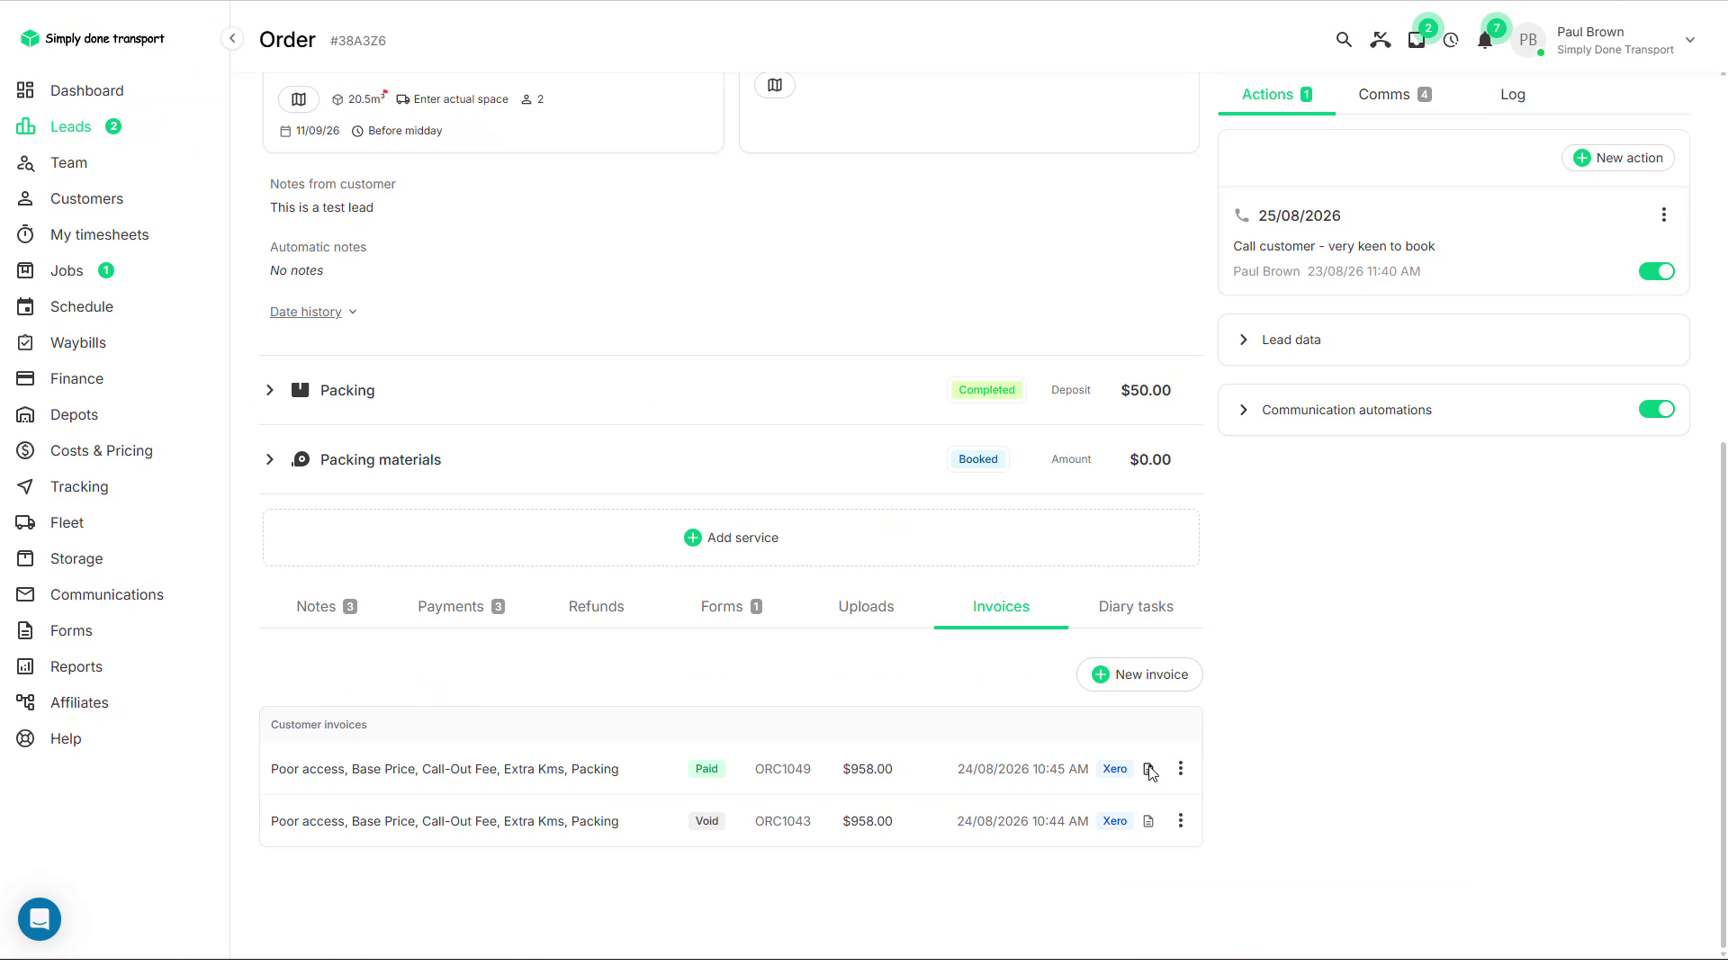Open more options for invoice ORC1043
The height and width of the screenshot is (960, 1728).
click(x=1180, y=820)
